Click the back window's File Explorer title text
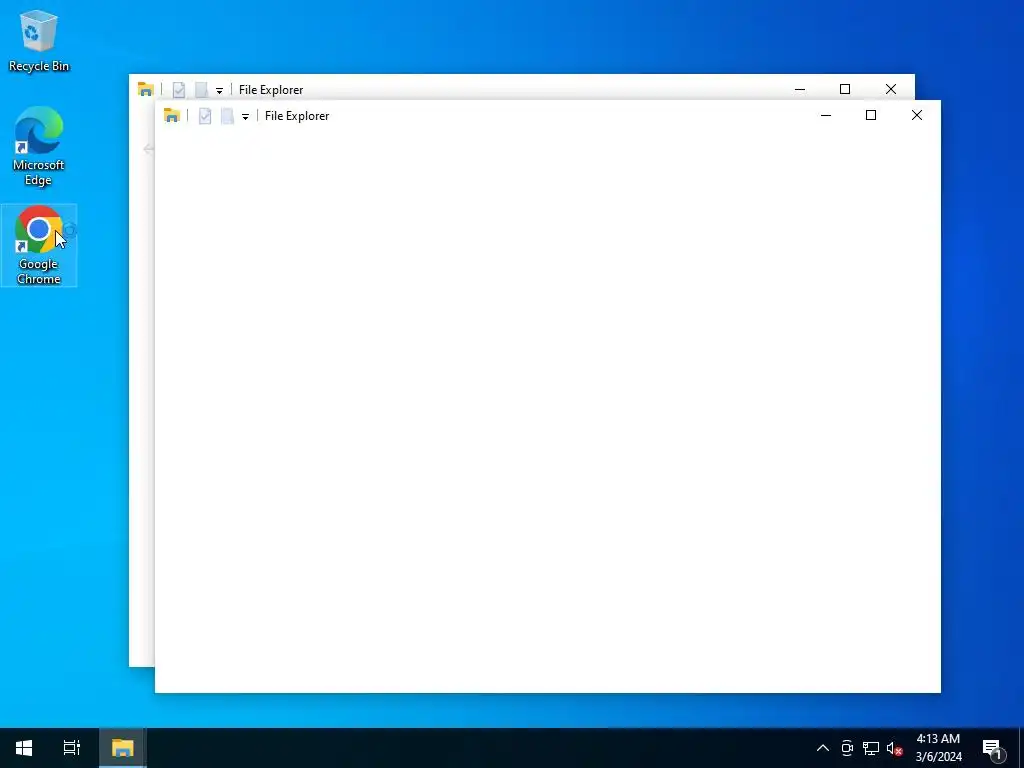1024x768 pixels. pos(271,89)
